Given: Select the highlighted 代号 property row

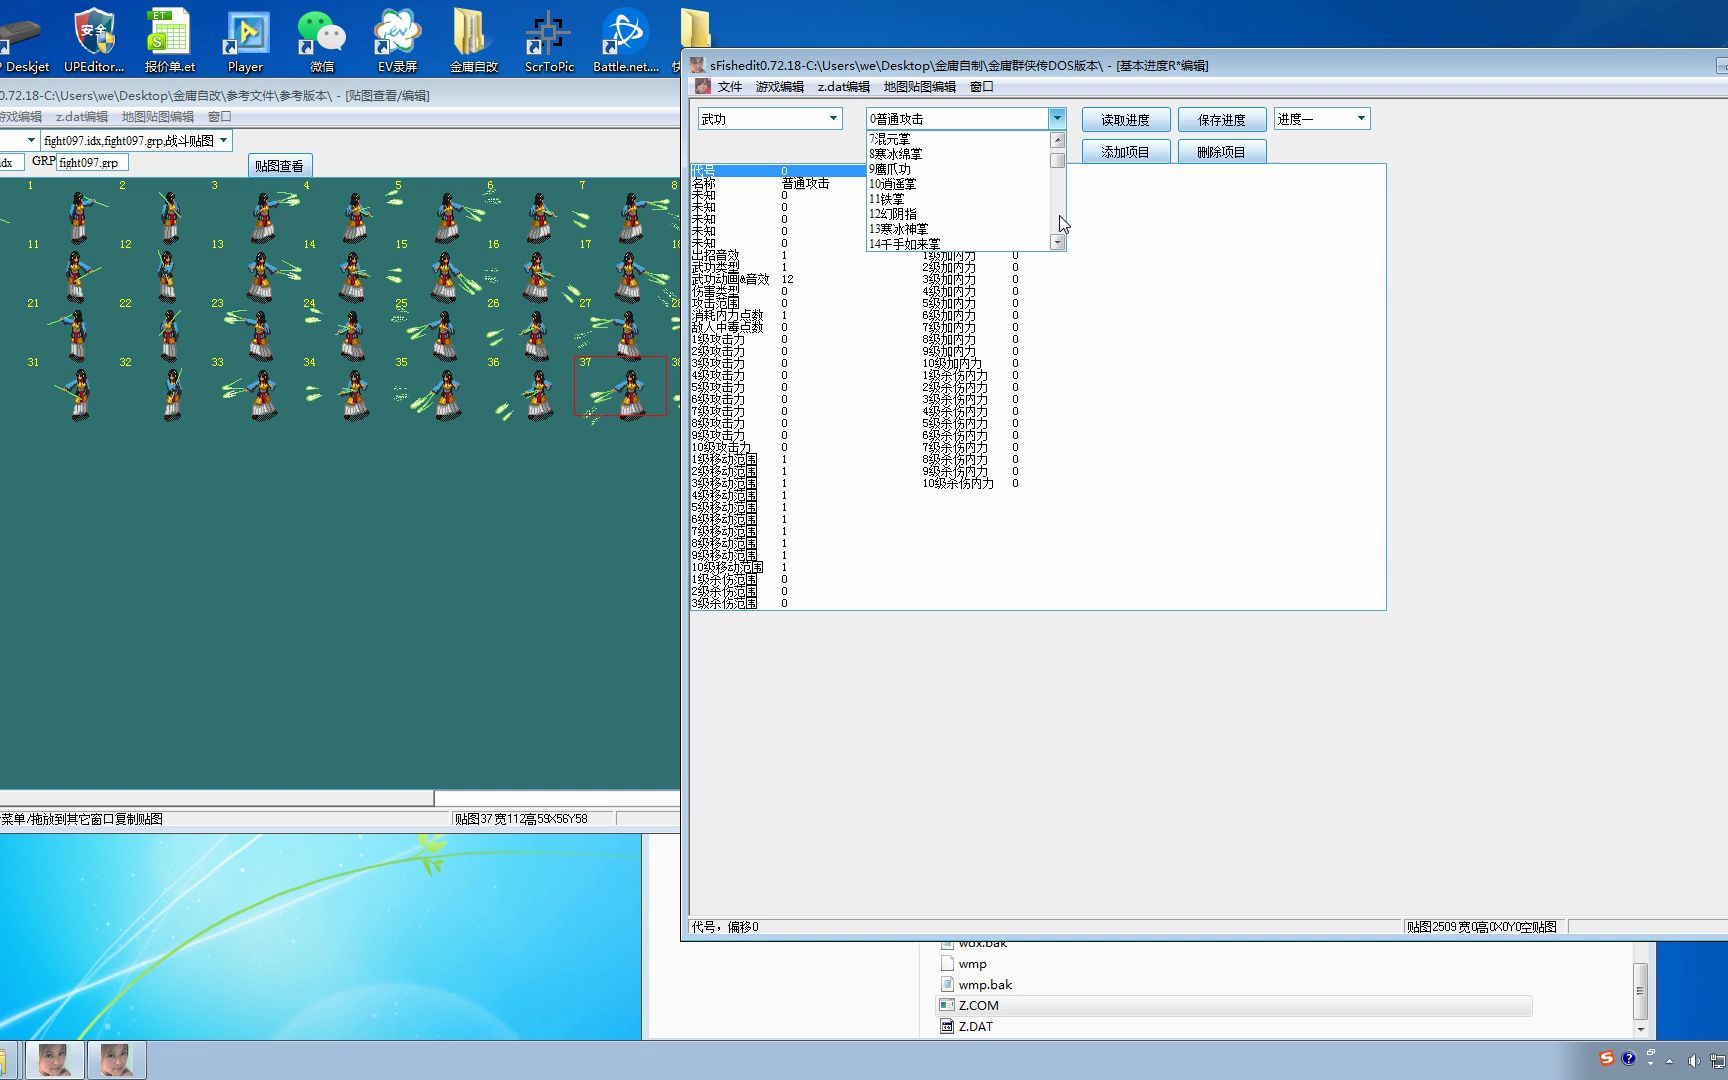Looking at the screenshot, I should [x=778, y=171].
